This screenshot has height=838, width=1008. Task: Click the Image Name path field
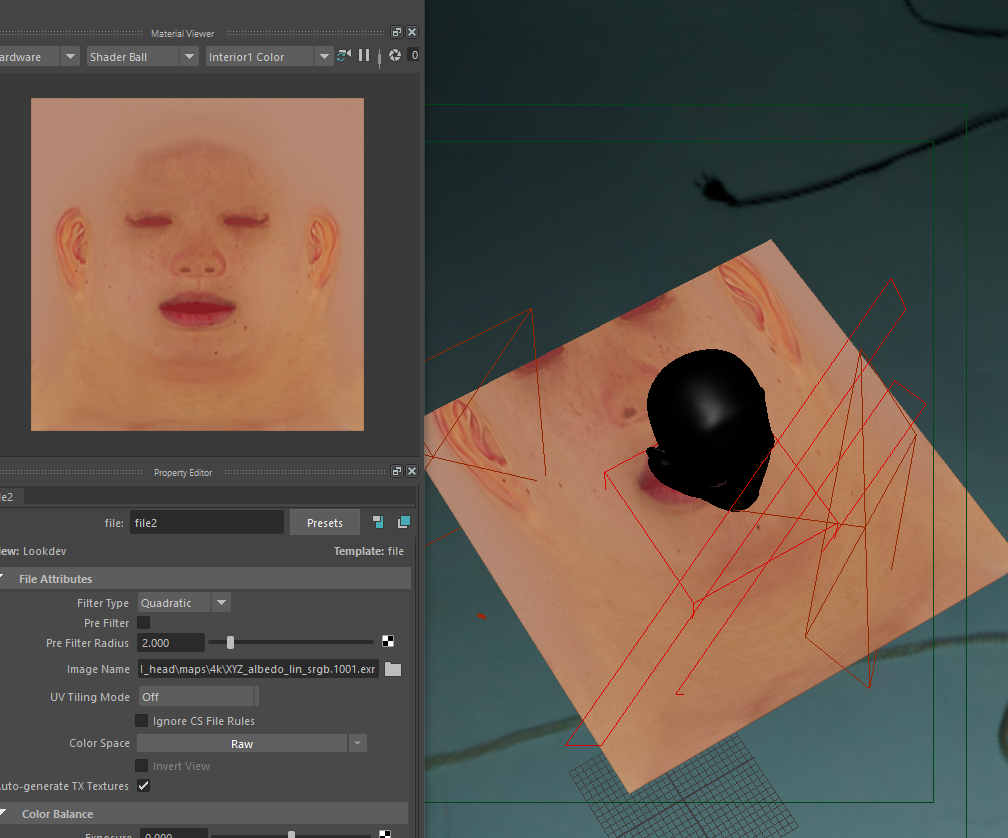point(258,669)
